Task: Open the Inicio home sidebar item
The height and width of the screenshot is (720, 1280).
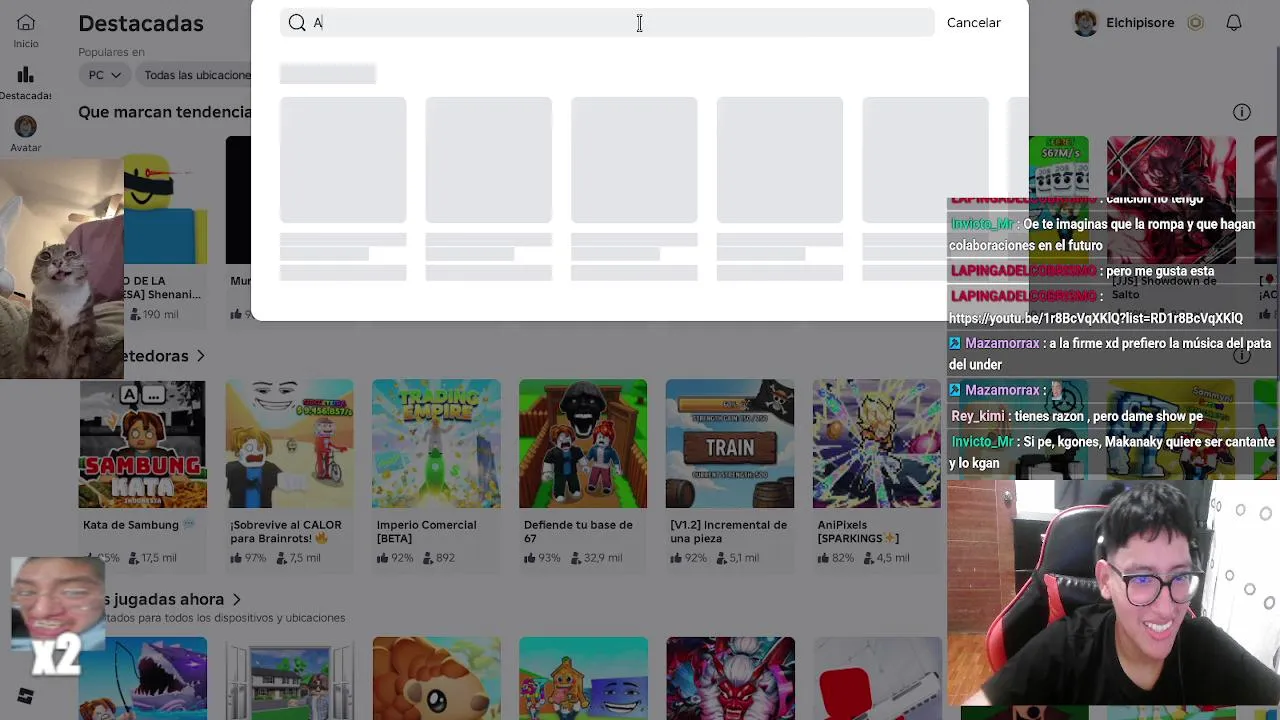Action: click(x=26, y=31)
